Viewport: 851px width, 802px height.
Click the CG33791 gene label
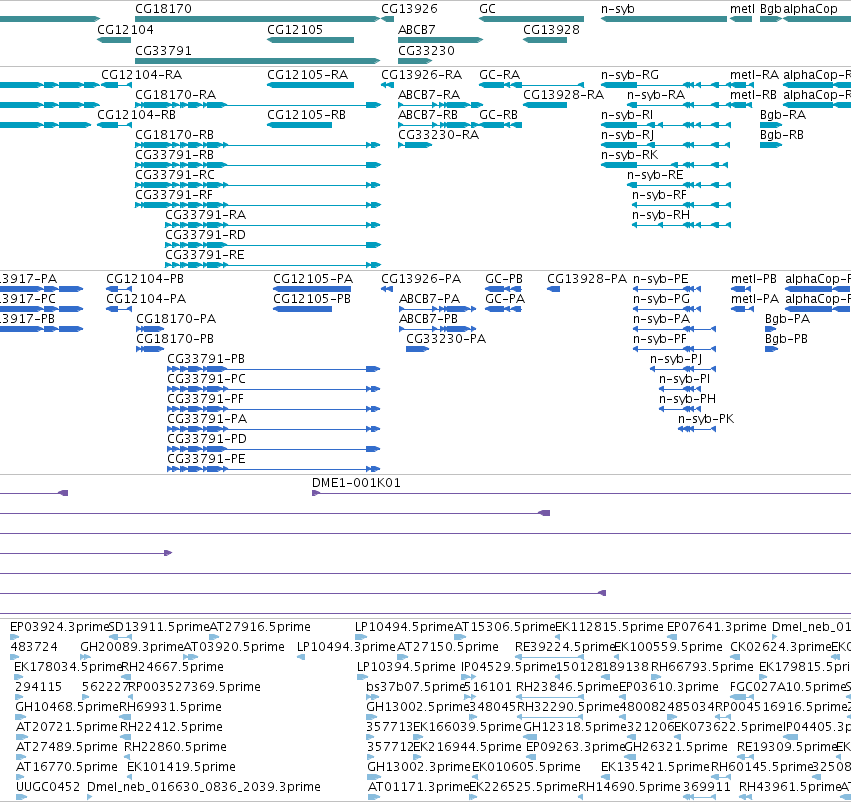pyautogui.click(x=163, y=50)
